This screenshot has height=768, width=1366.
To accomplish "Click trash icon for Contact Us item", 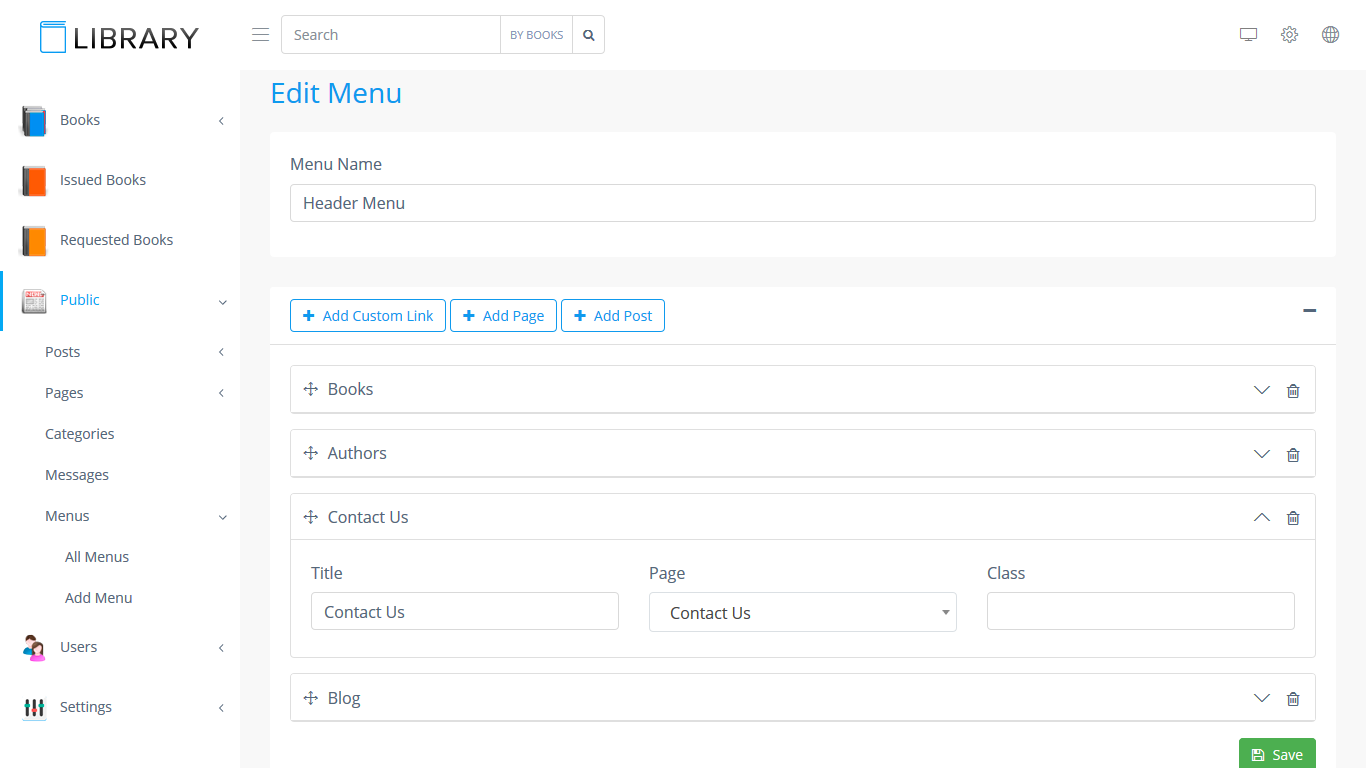I will click(x=1293, y=518).
